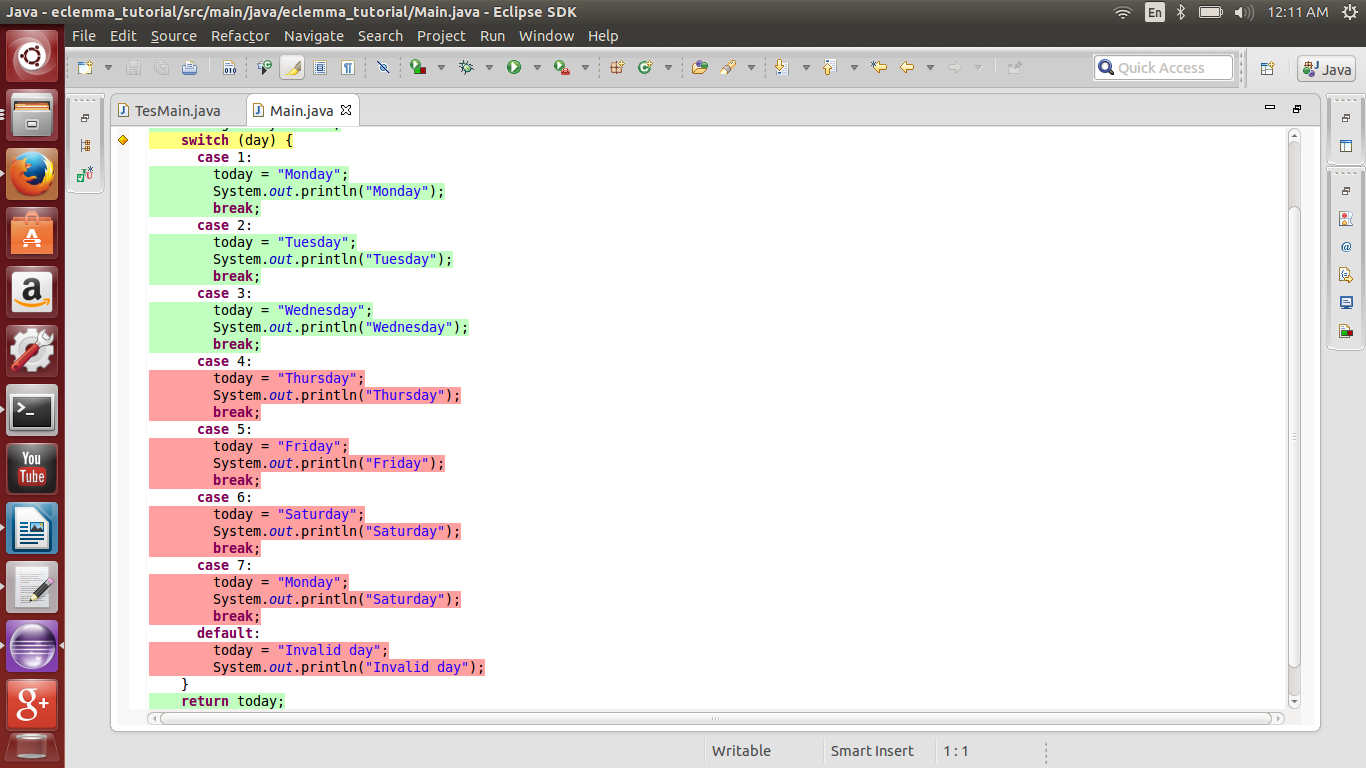Navigate Back with the yellow arrow icon
This screenshot has width=1366, height=768.
pos(907,68)
